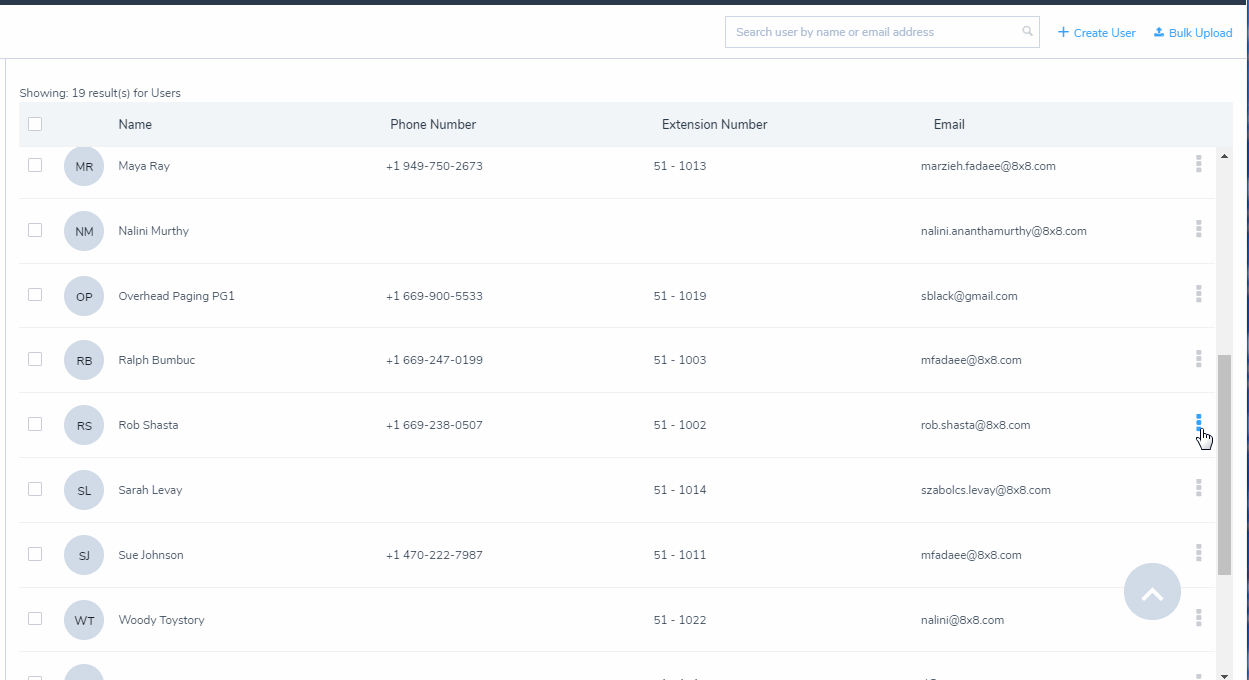The image size is (1249, 680).
Task: Open the Overhead Paging PG1 name
Action: pos(176,296)
